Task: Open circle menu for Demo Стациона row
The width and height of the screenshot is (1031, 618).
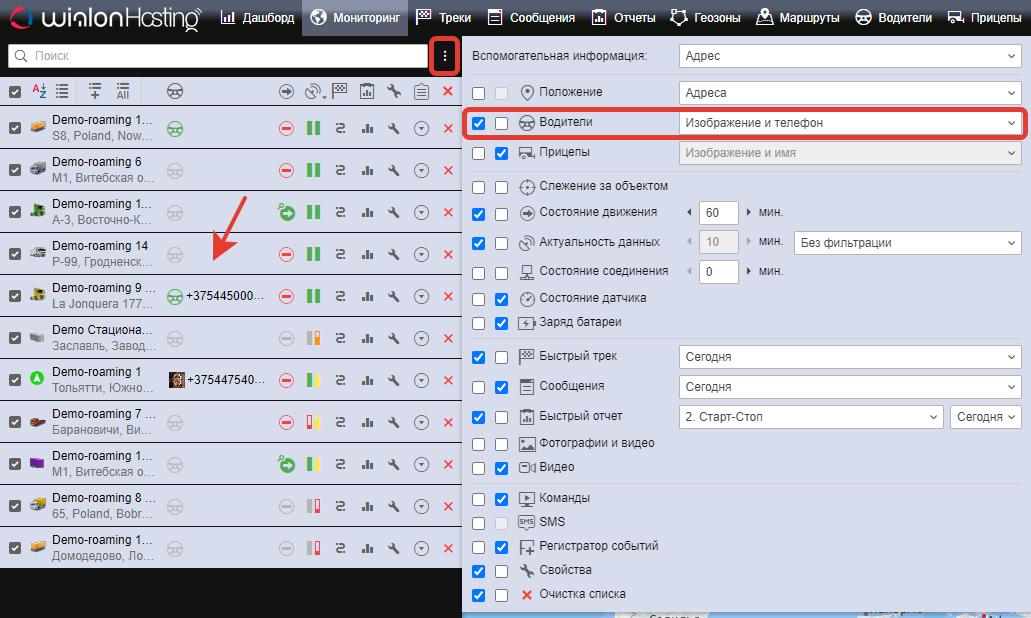Action: click(x=421, y=339)
